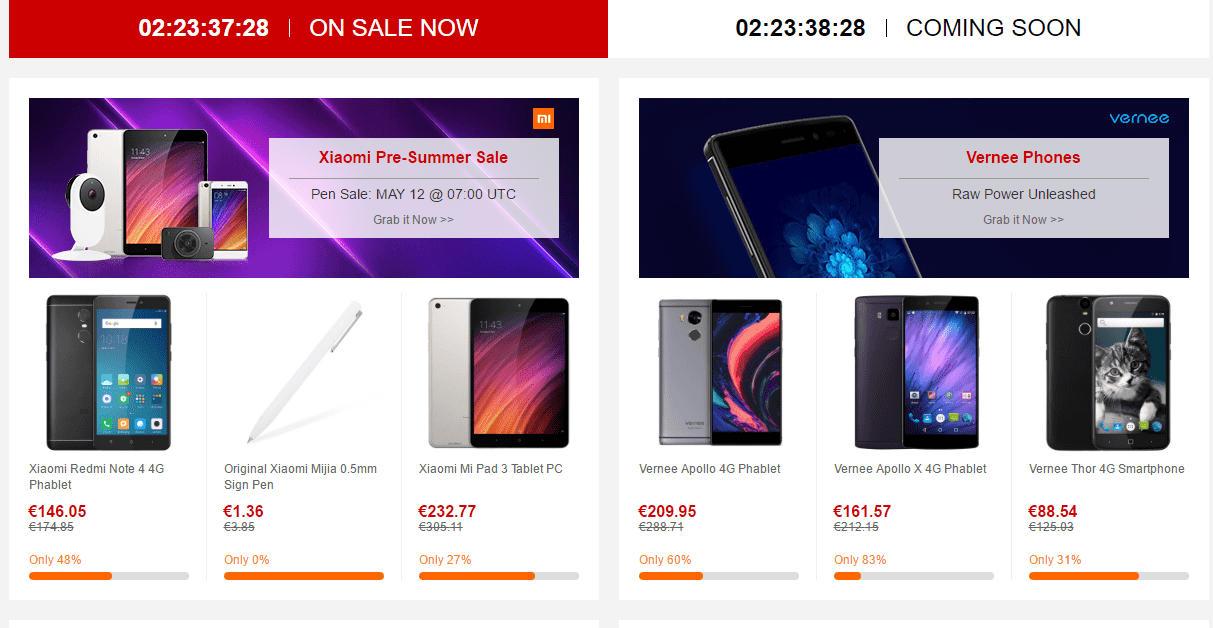Open the Vernee Apollo 4G Phablet image
The width and height of the screenshot is (1213, 628).
(718, 373)
